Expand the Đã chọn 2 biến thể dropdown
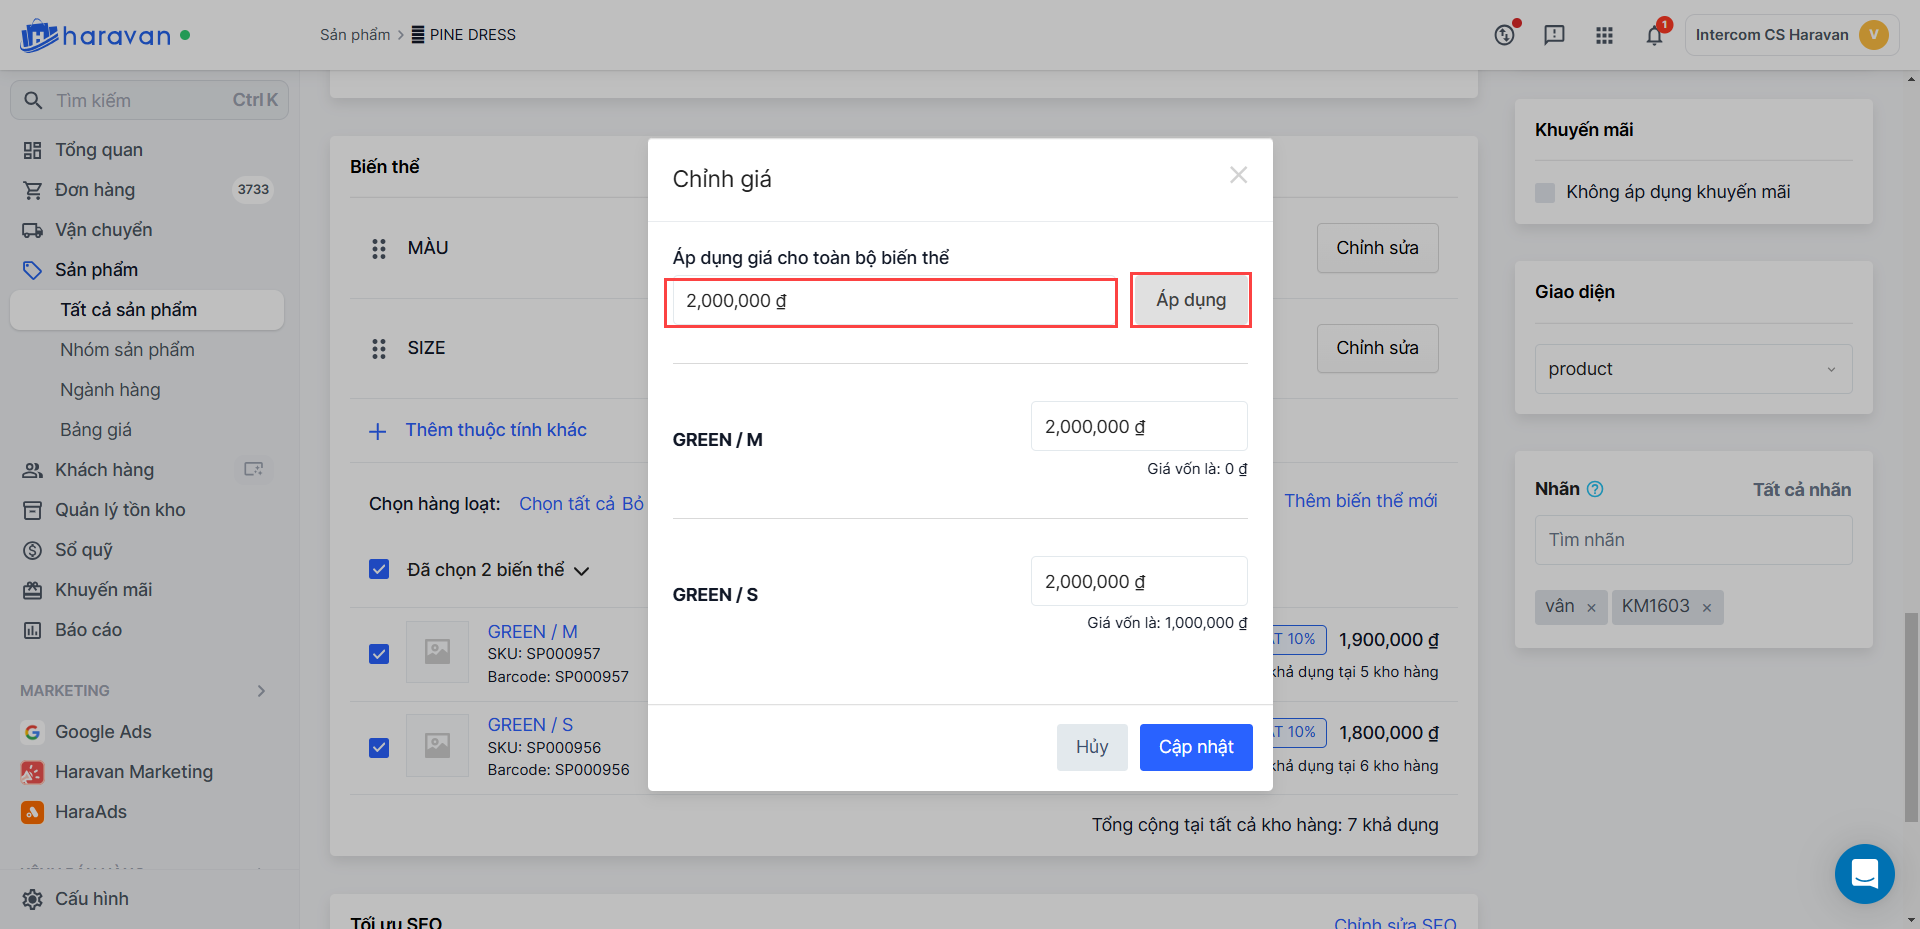The width and height of the screenshot is (1920, 929). 581,570
